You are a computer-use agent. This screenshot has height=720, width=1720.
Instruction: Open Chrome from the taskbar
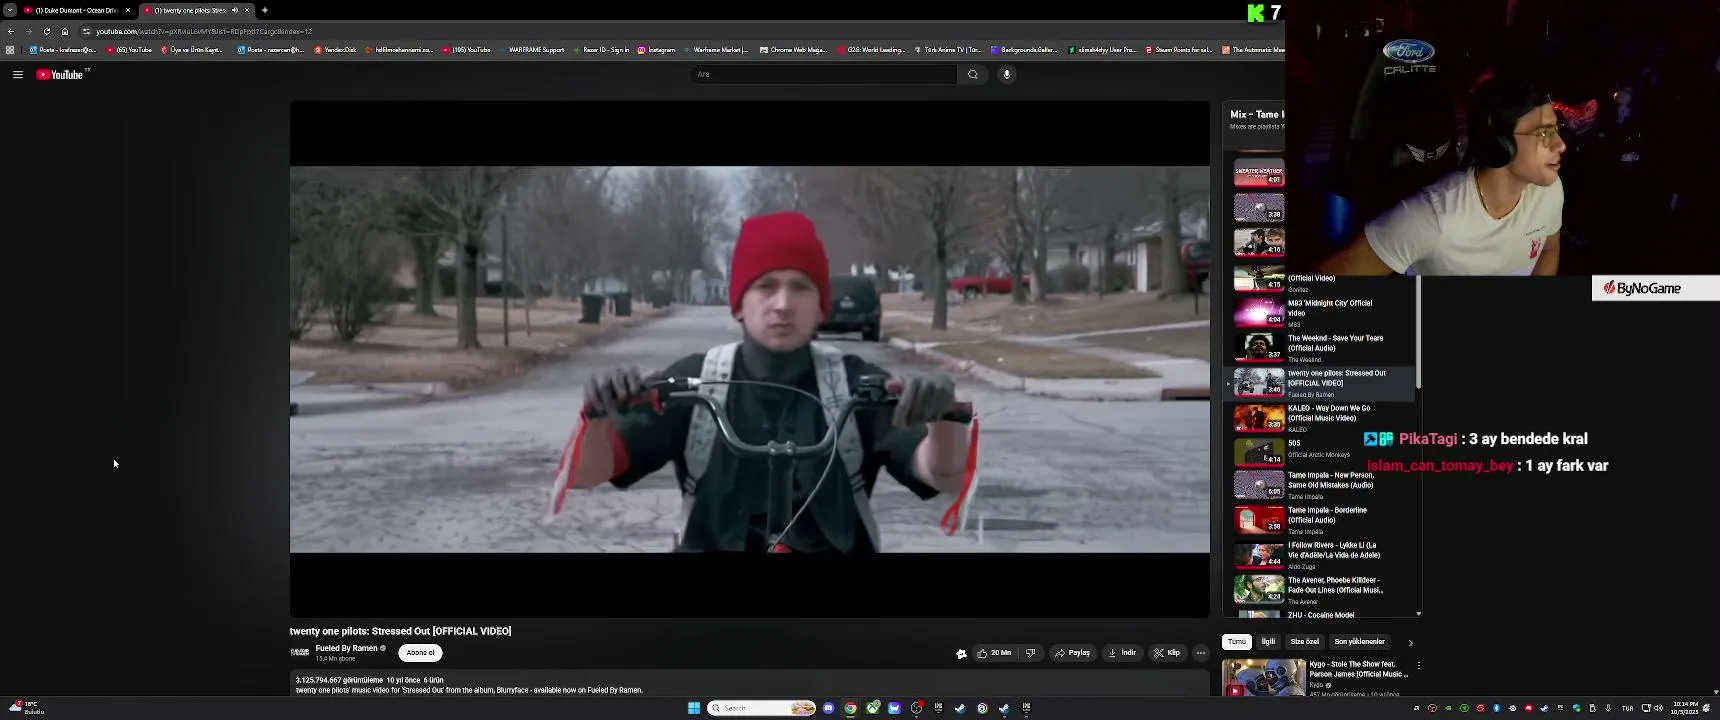tap(851, 708)
